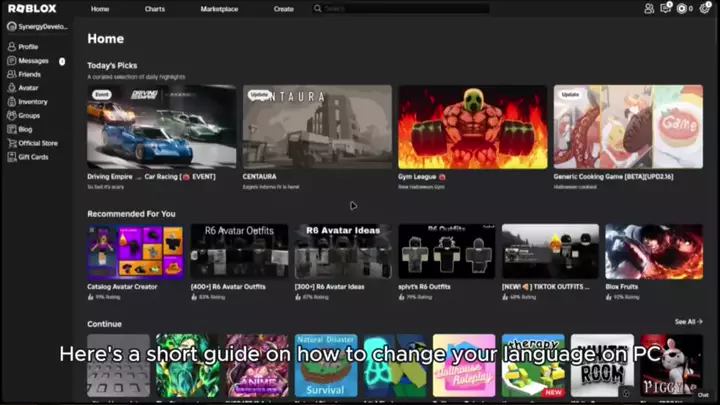
Task: Open the Catalog Avatar Creator tile
Action: click(x=135, y=251)
